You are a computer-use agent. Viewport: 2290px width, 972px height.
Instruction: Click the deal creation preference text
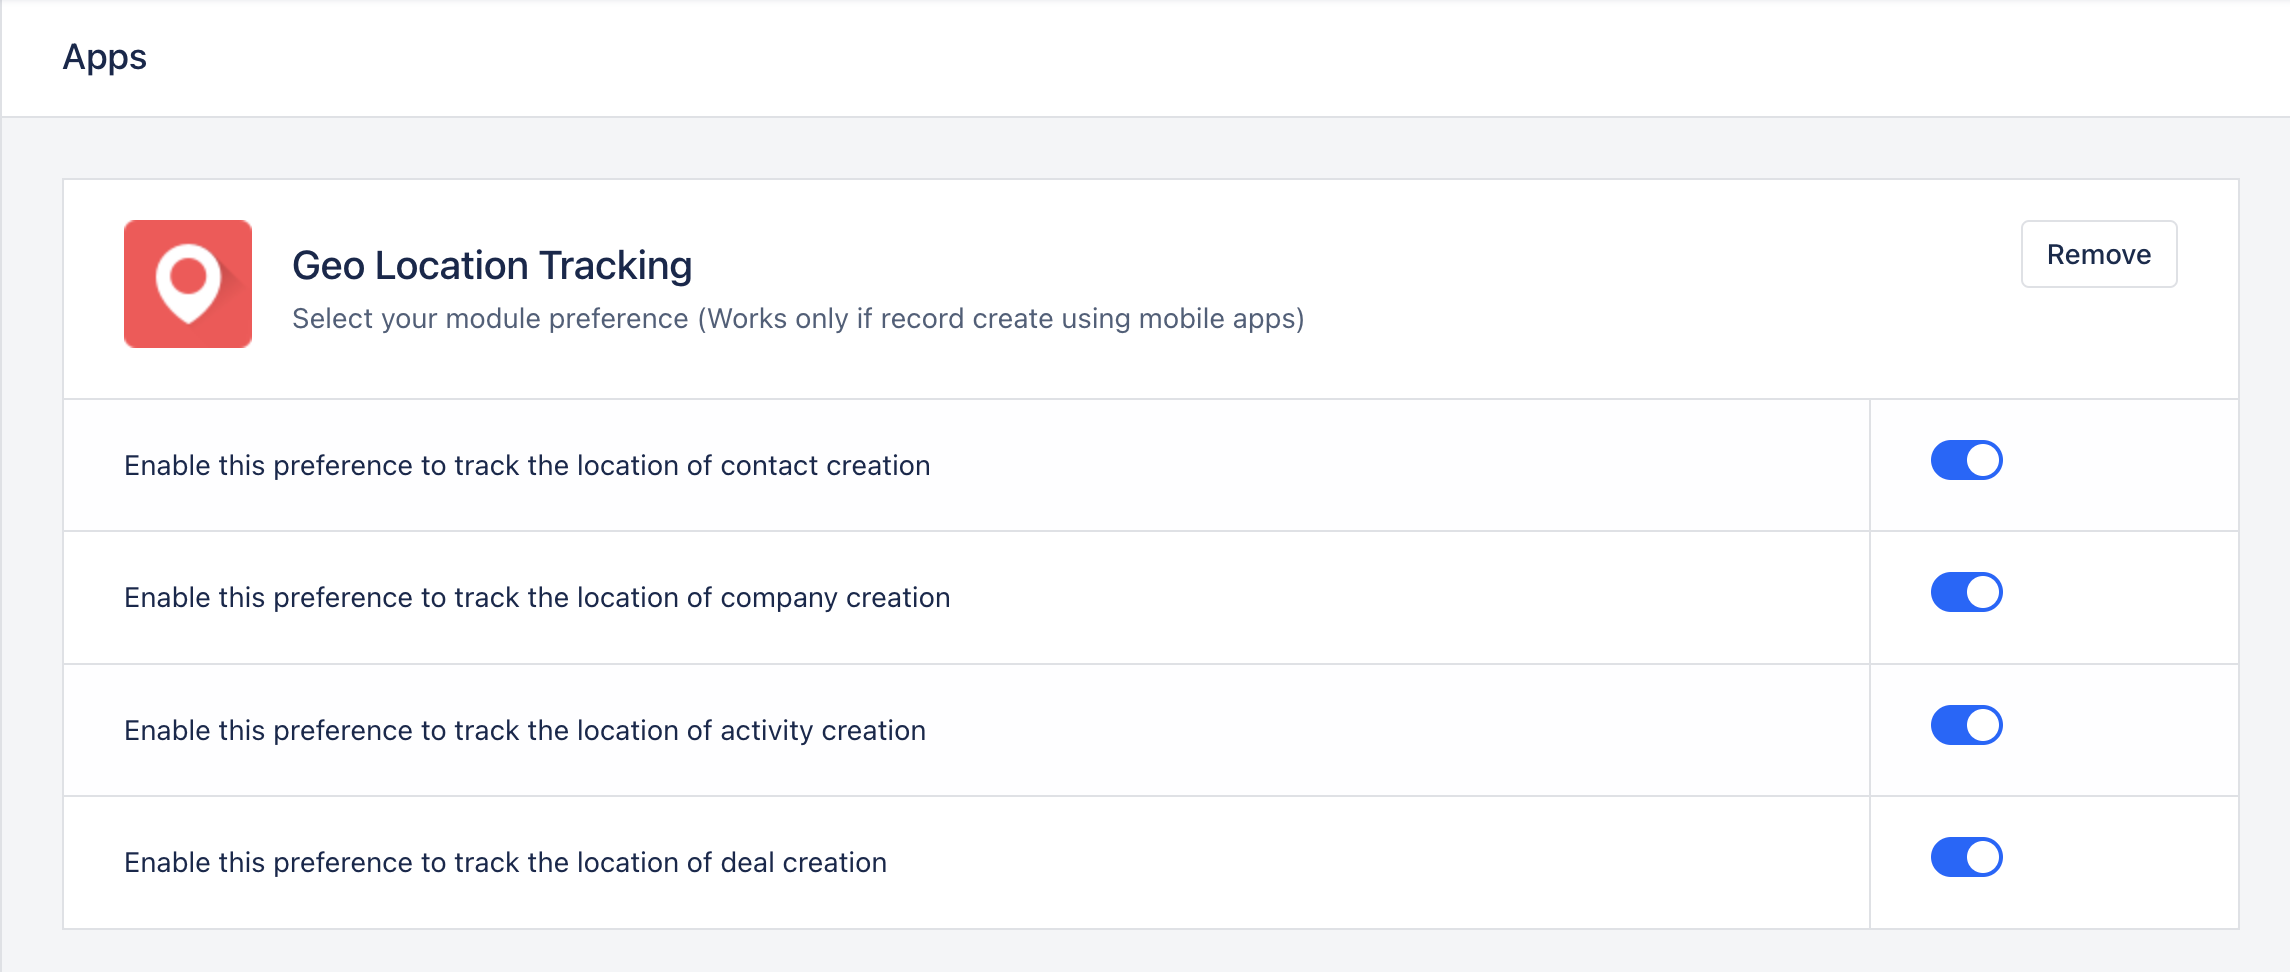pos(505,863)
